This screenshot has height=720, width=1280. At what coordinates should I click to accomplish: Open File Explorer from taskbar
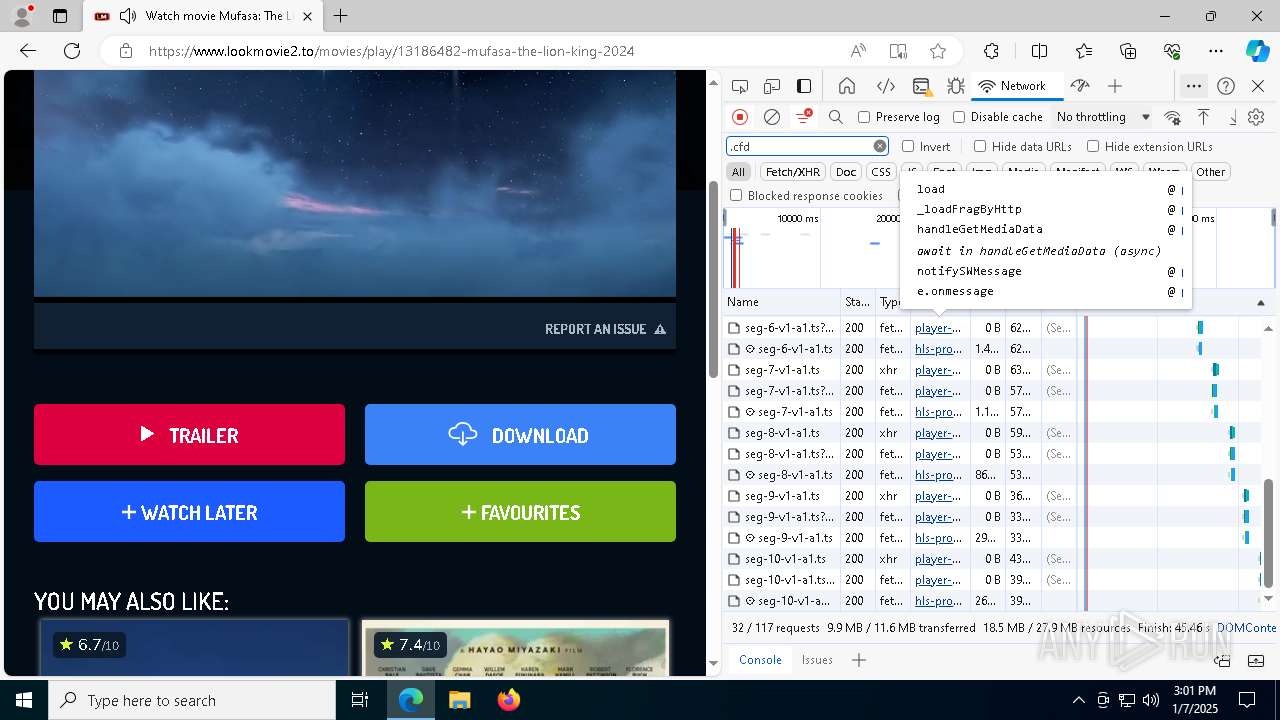click(459, 700)
